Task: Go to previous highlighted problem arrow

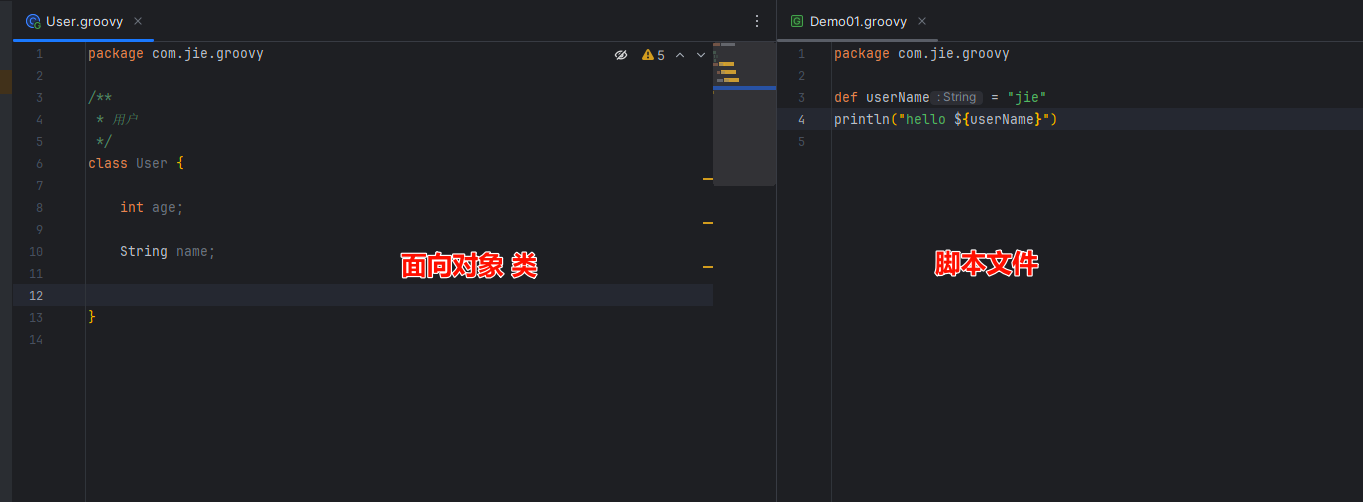Action: click(680, 55)
